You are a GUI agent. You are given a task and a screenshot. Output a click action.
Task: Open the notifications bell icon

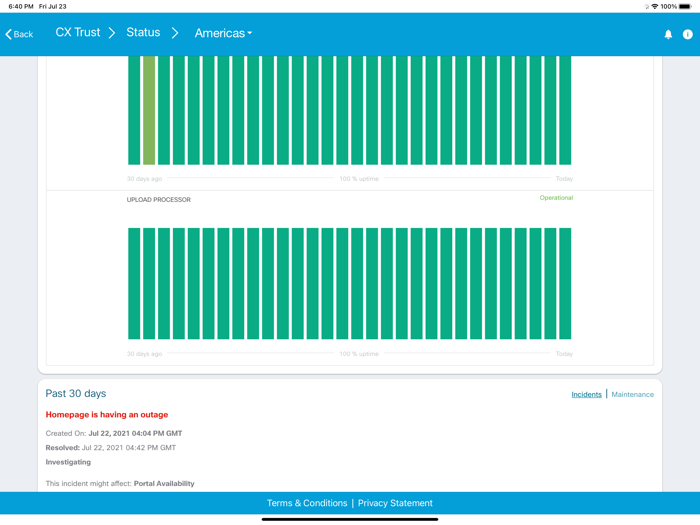coord(668,34)
